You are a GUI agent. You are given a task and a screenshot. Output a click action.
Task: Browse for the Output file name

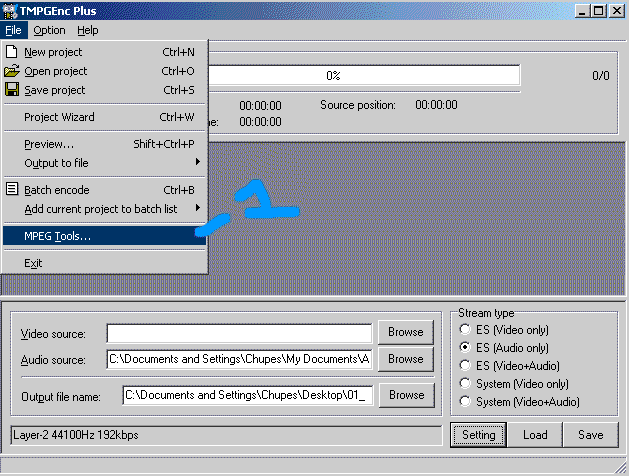pyautogui.click(x=406, y=395)
